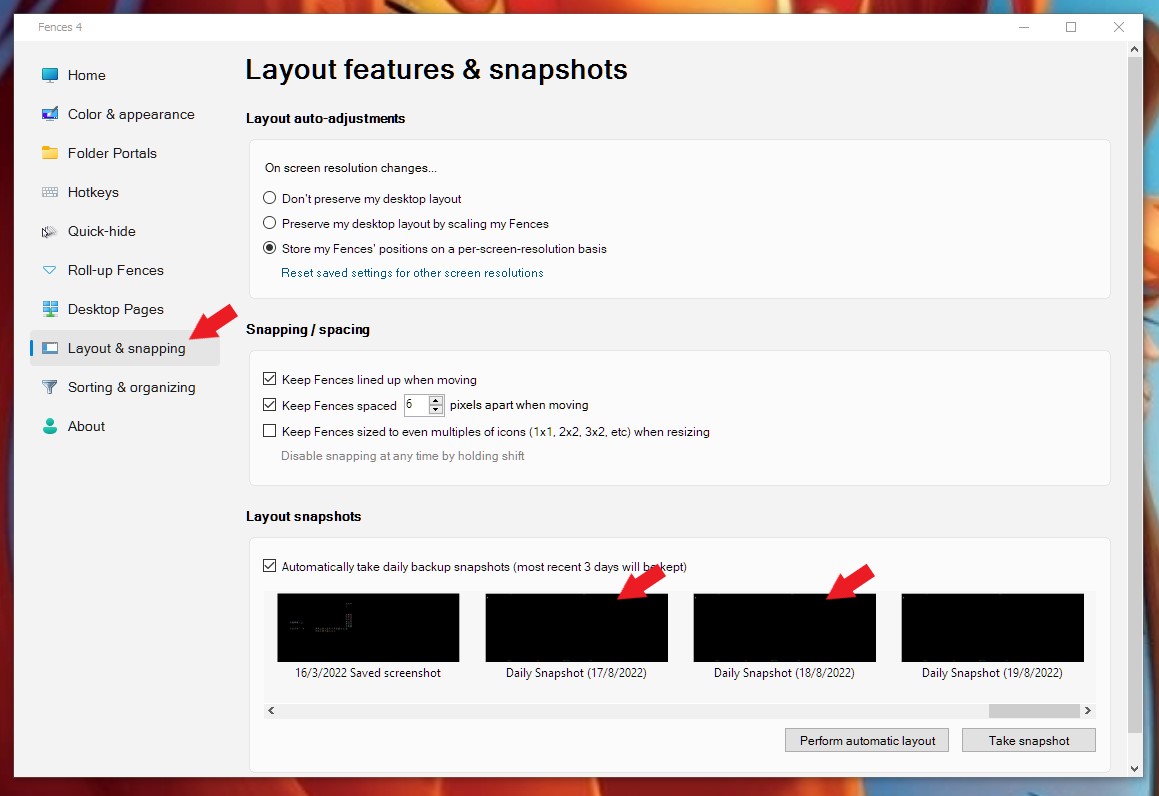The height and width of the screenshot is (796, 1159).
Task: Enable Keep Fences sized to icon multiples
Action: coord(270,431)
